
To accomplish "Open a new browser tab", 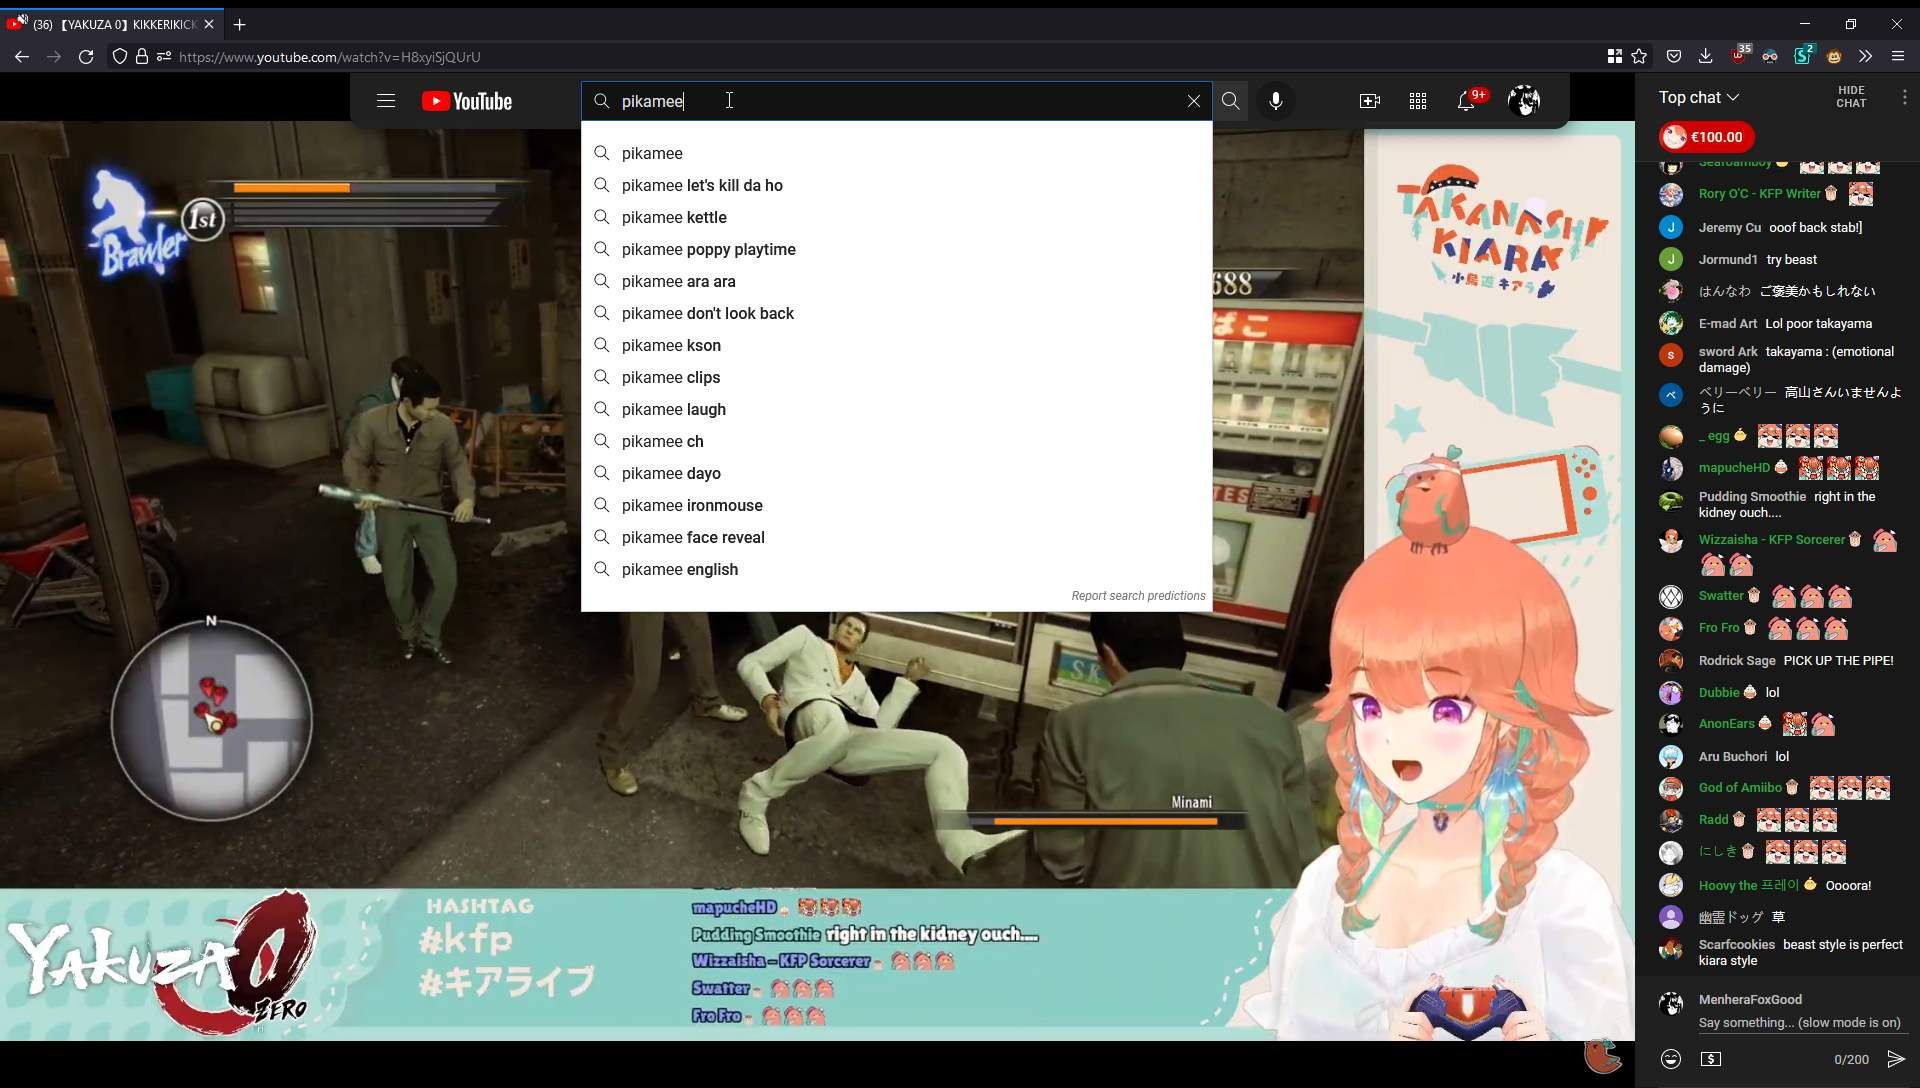I will (239, 24).
